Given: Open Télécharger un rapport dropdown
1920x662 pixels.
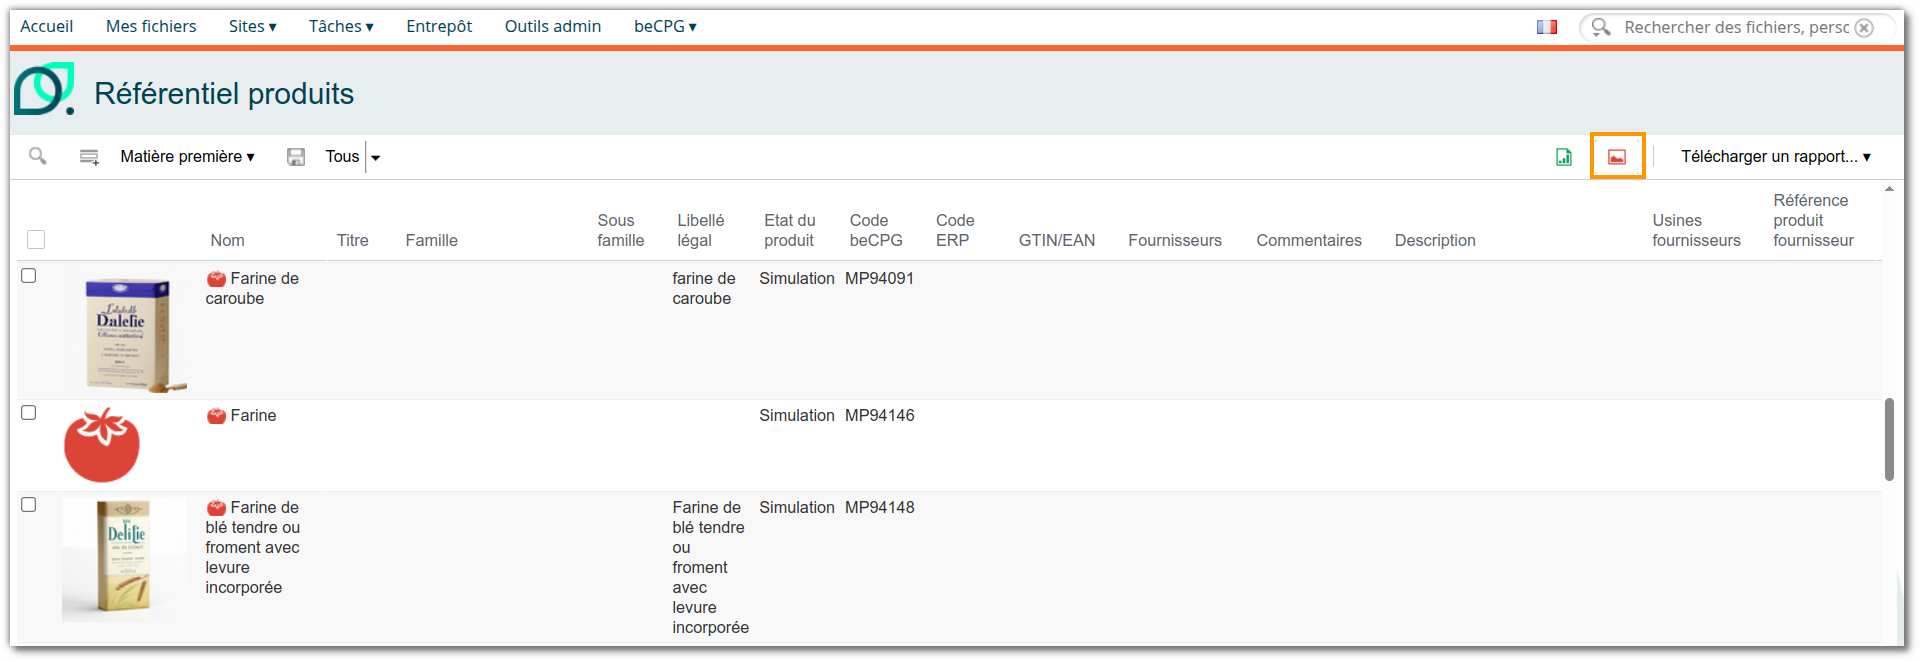Looking at the screenshot, I should click(x=1775, y=157).
